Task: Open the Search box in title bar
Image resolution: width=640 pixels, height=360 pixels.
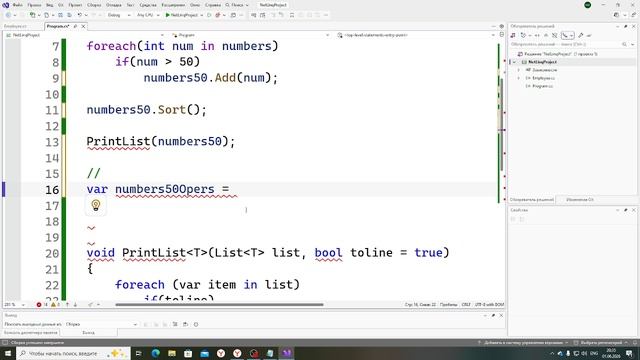Action: point(237,5)
